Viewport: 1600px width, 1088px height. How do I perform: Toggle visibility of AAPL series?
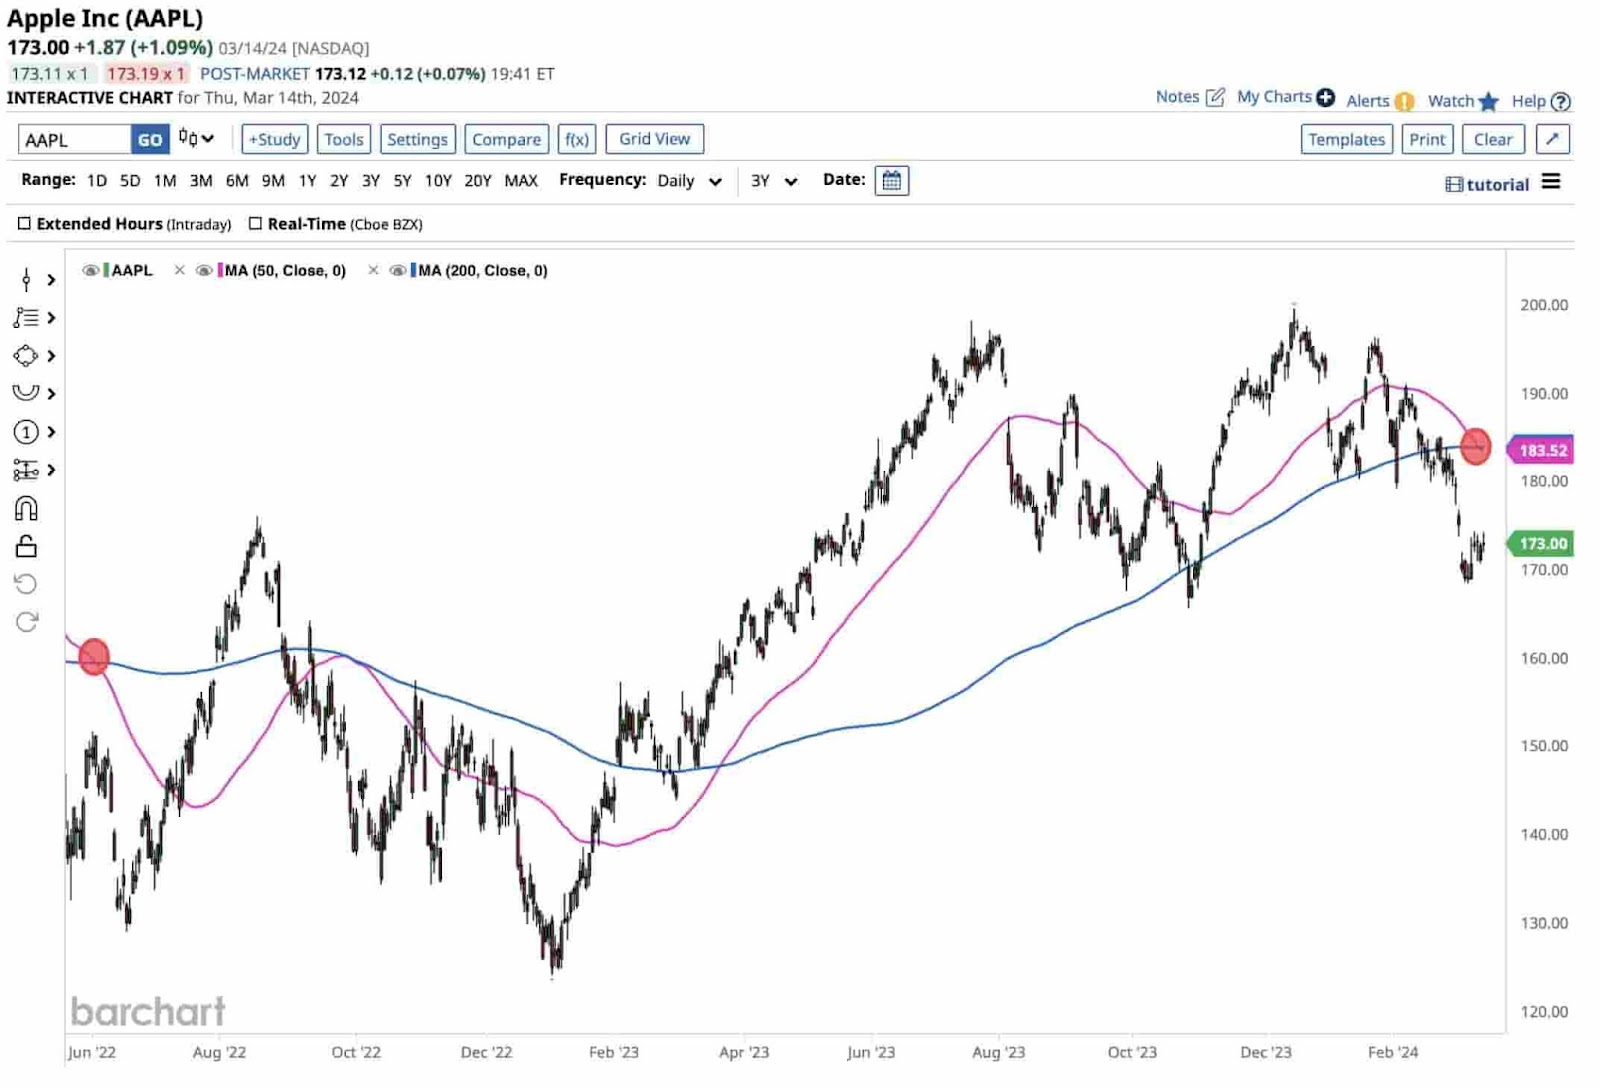click(90, 270)
